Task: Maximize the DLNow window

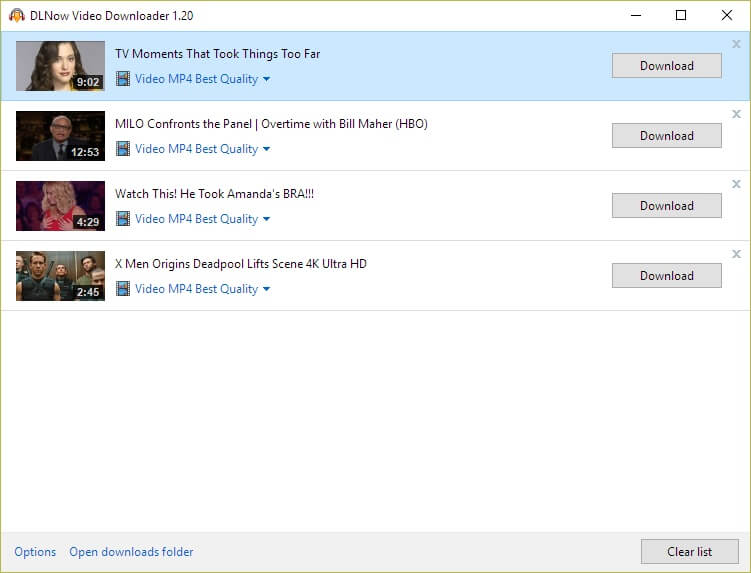Action: pyautogui.click(x=681, y=15)
